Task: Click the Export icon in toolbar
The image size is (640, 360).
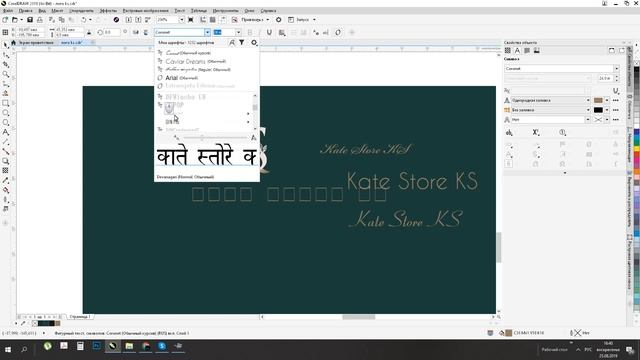Action: (x=138, y=20)
